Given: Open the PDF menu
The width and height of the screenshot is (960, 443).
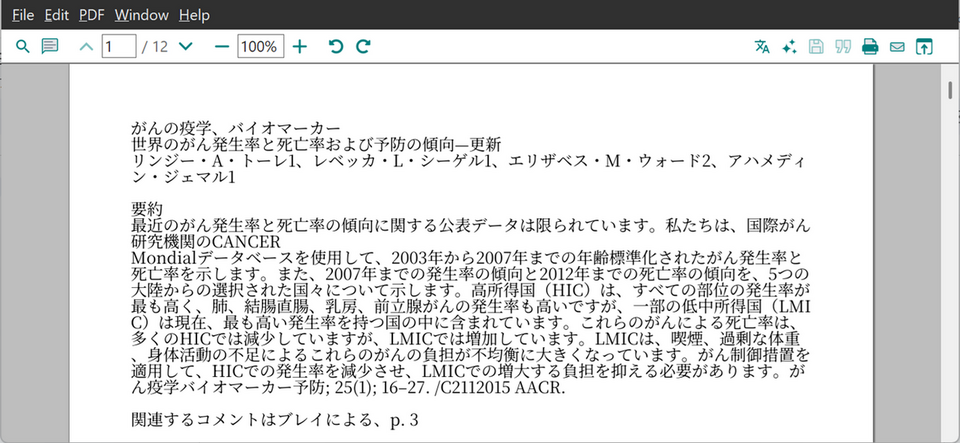Looking at the screenshot, I should click(x=91, y=15).
